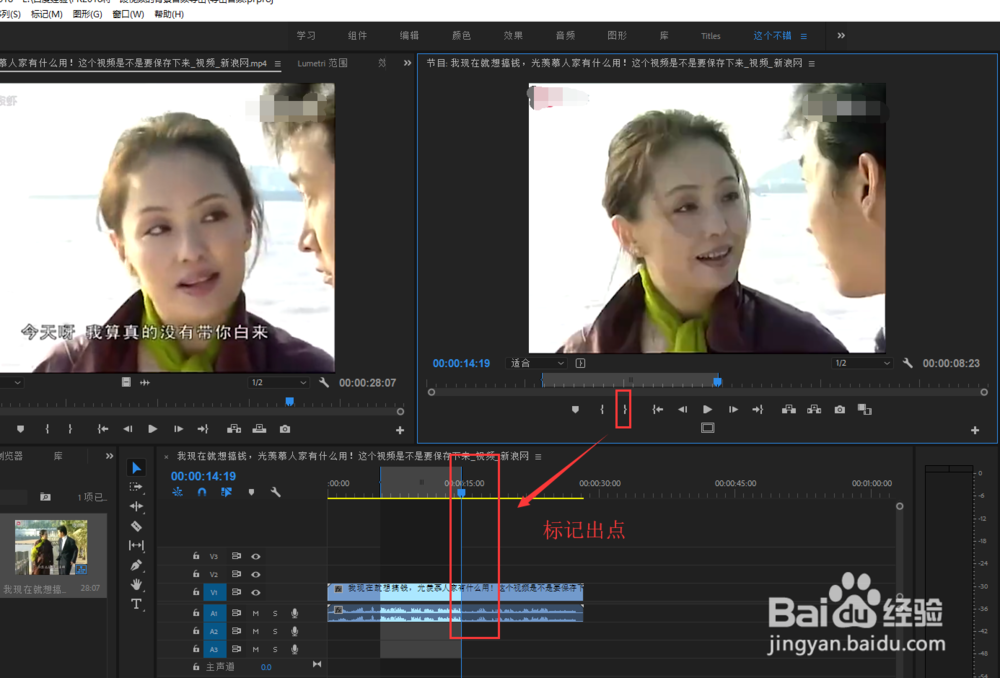Open 窗口(W) menu
Image resolution: width=1000 pixels, height=678 pixels.
coord(128,14)
